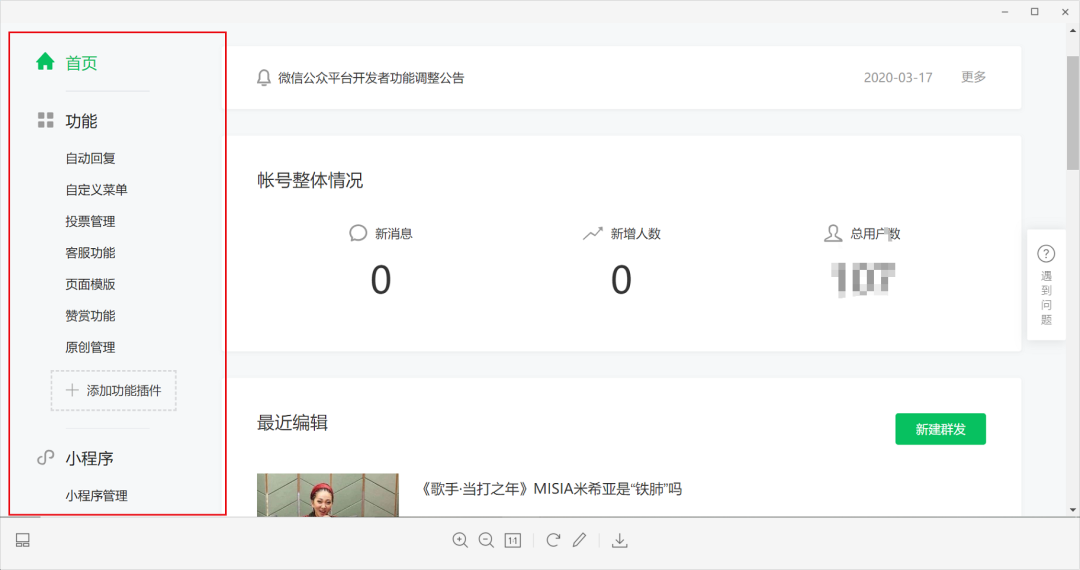Screen dimensions: 1080x570
Task: Open the 微信公众平台开发者功能调整公告 announcement
Action: click(x=371, y=78)
